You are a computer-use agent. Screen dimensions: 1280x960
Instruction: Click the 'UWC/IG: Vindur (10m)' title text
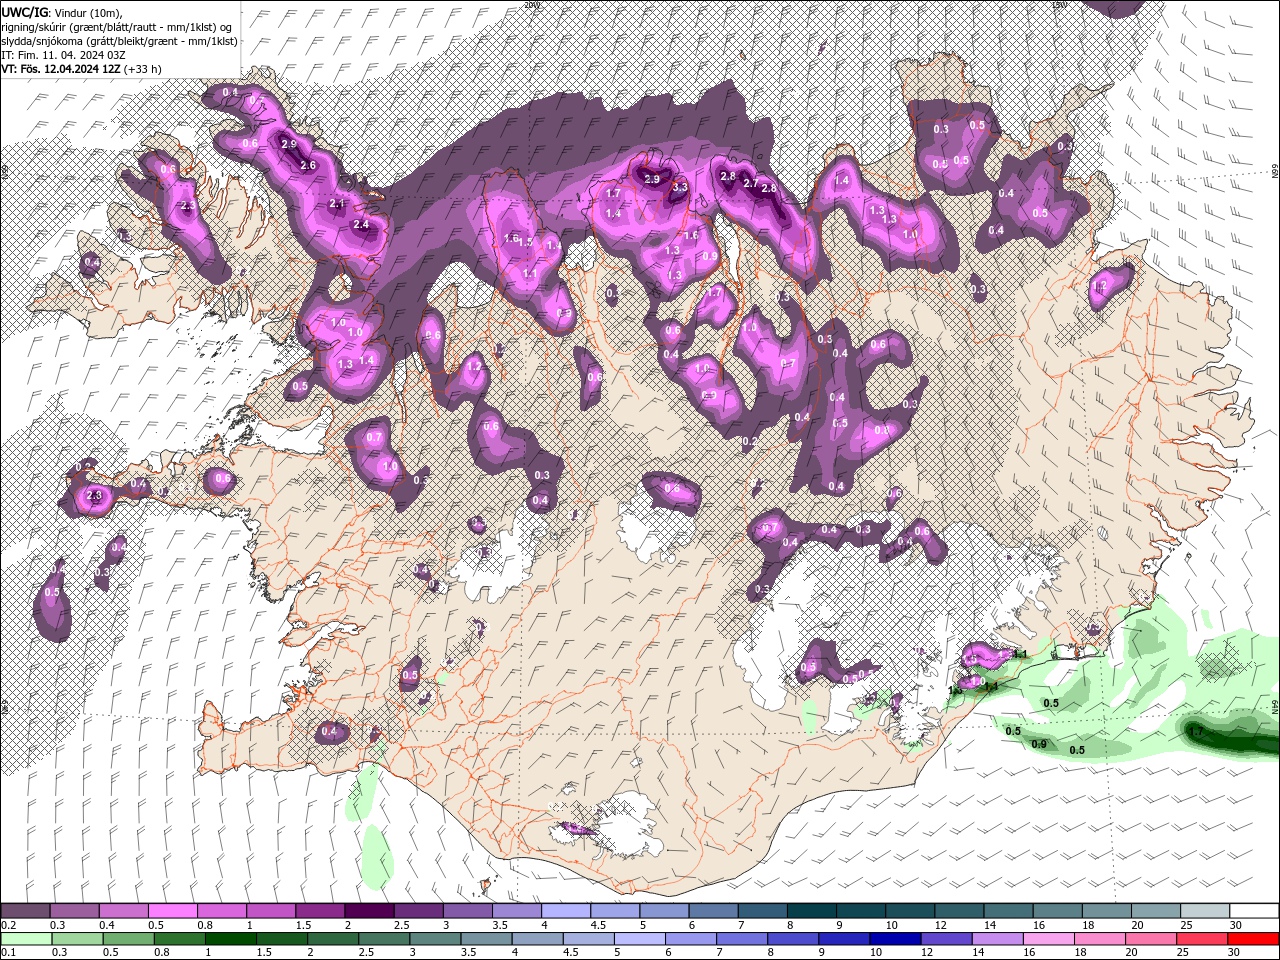tap(61, 12)
